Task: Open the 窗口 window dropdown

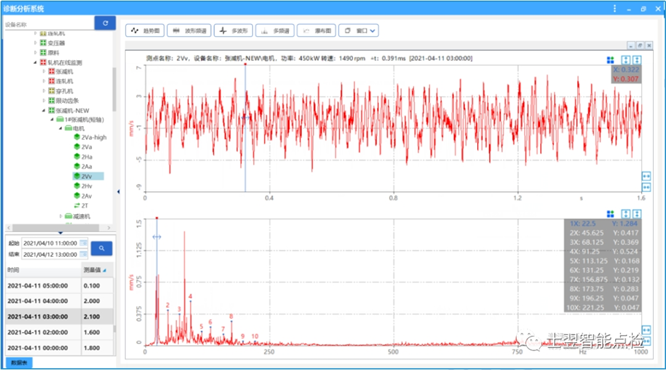Action: [x=358, y=31]
